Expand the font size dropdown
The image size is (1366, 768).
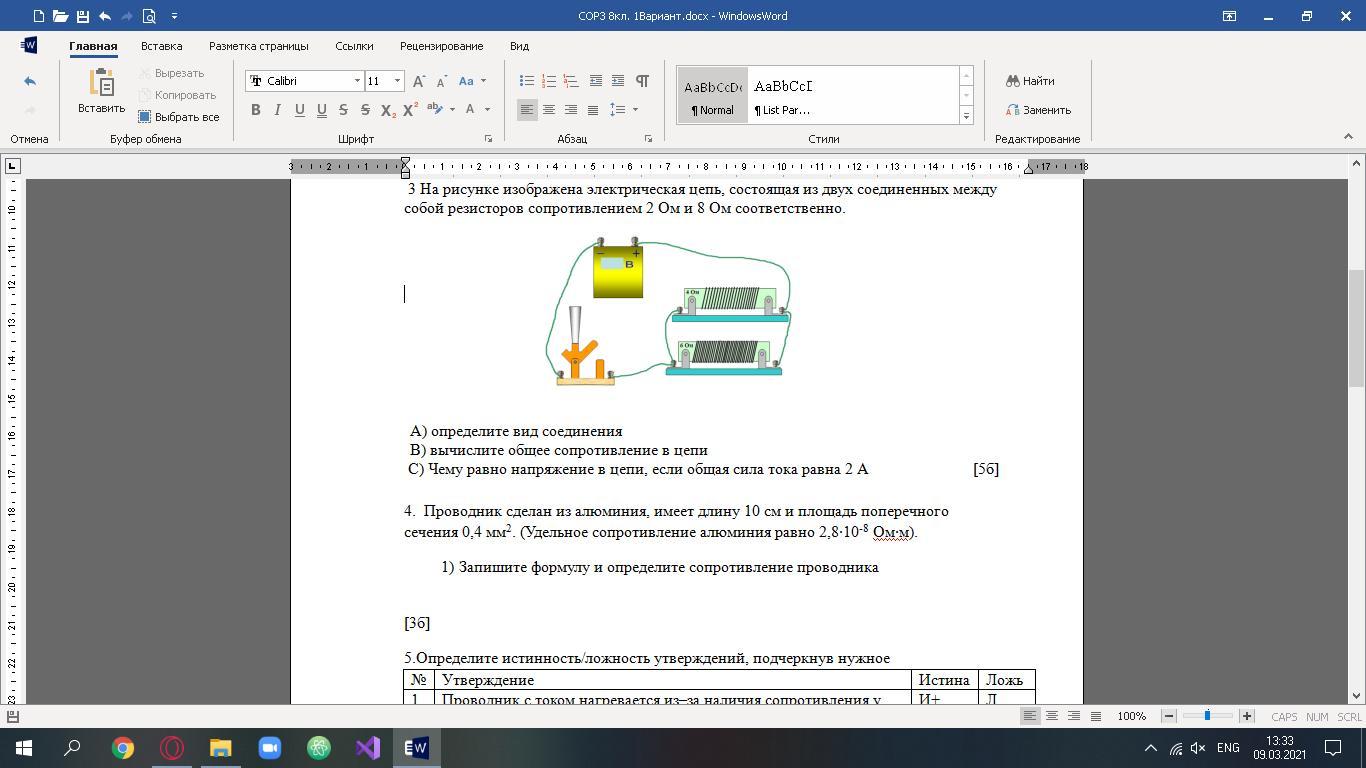pos(397,81)
